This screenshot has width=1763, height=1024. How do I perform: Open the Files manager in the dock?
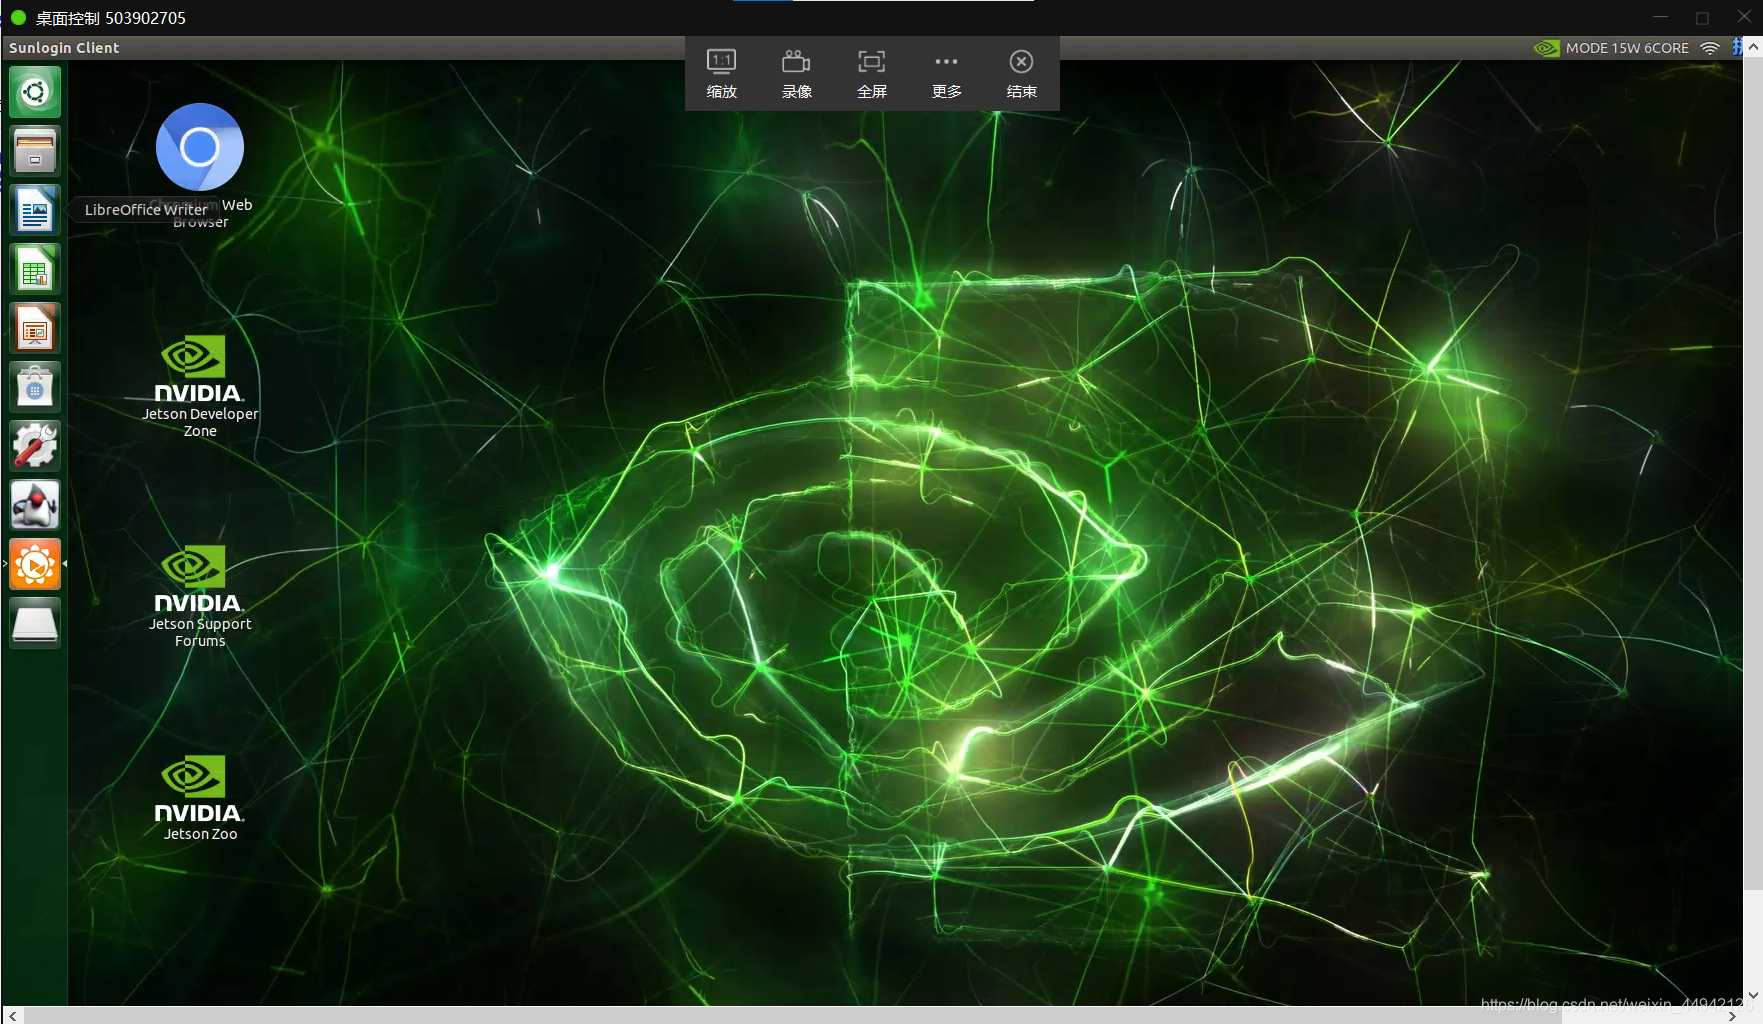click(x=35, y=151)
